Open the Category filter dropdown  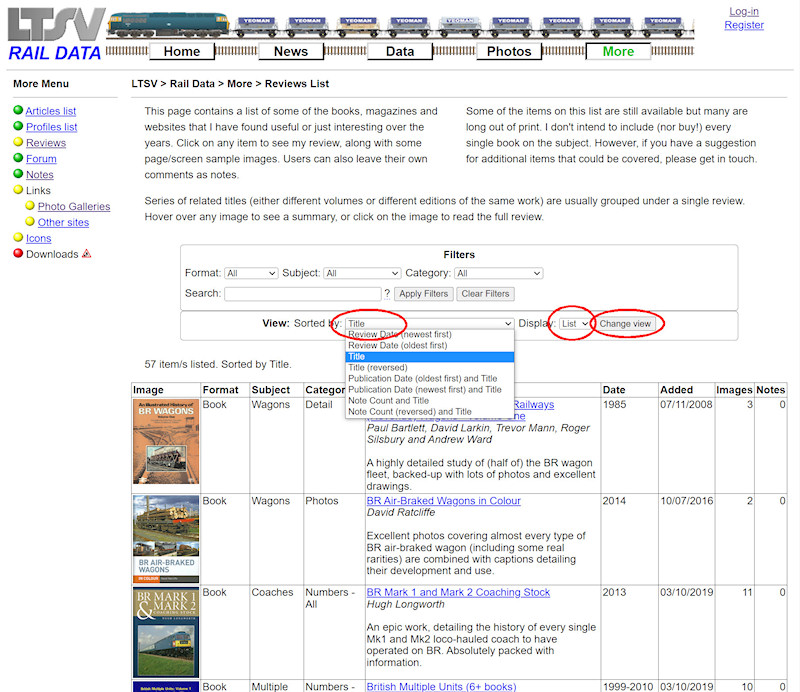click(498, 273)
